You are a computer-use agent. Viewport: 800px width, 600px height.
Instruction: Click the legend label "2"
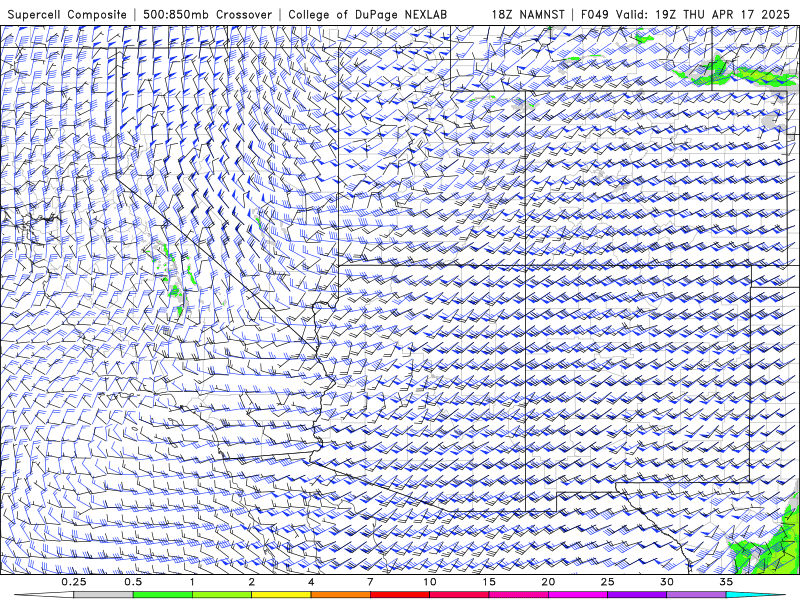coord(252,582)
